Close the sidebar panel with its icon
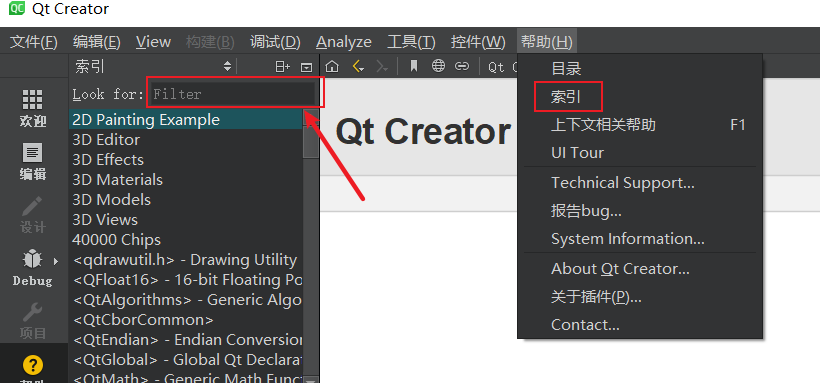This screenshot has height=383, width=820. (306, 67)
